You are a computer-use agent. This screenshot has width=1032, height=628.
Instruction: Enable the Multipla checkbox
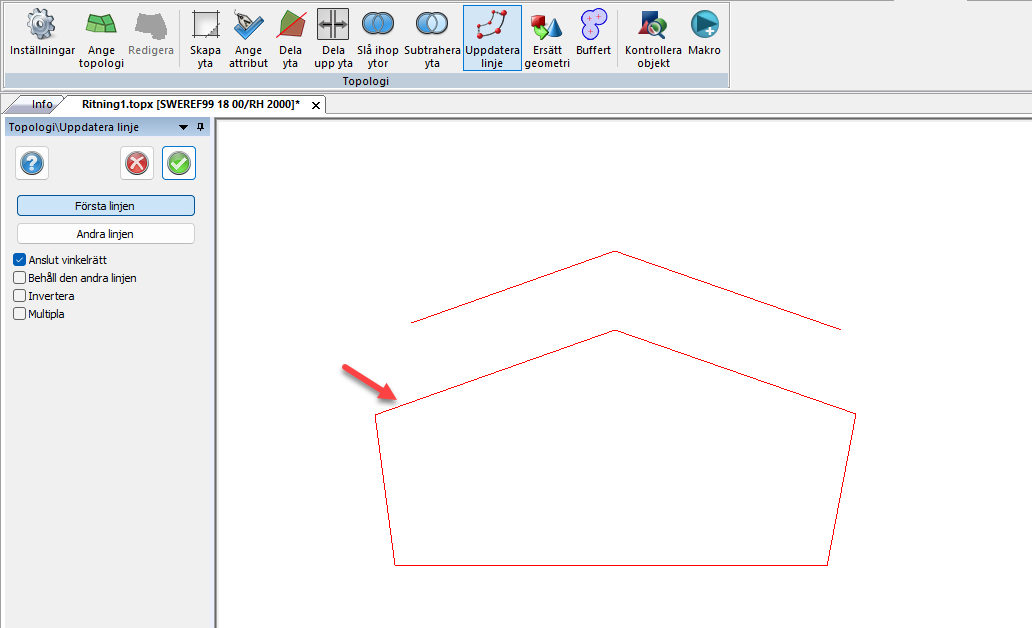pyautogui.click(x=19, y=314)
